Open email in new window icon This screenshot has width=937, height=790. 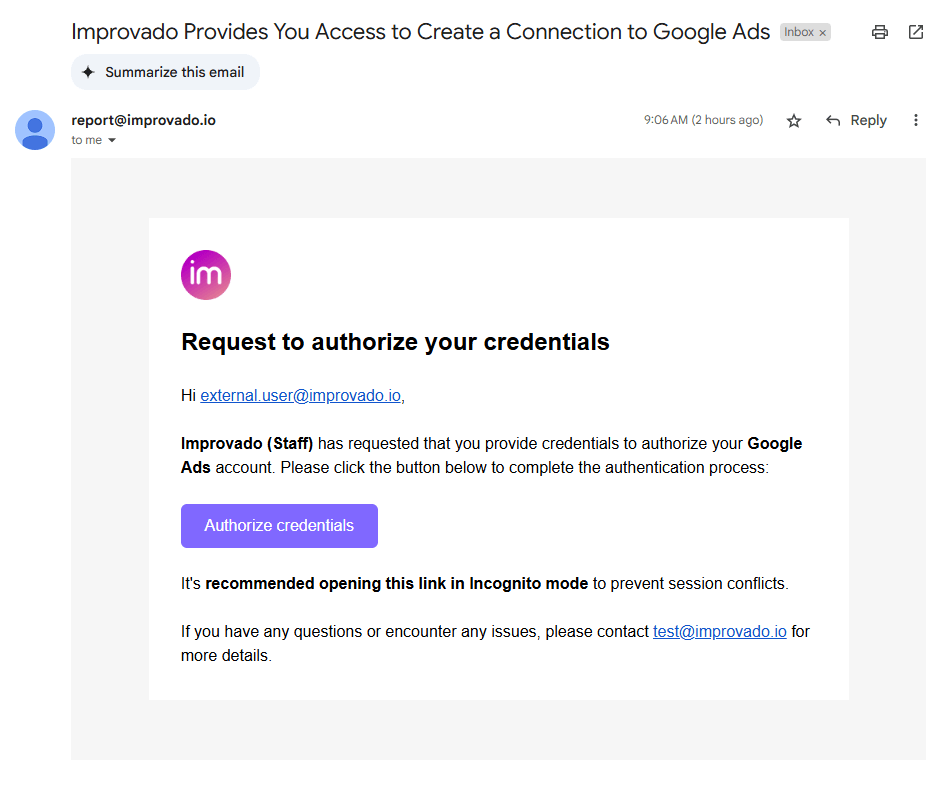(x=915, y=32)
